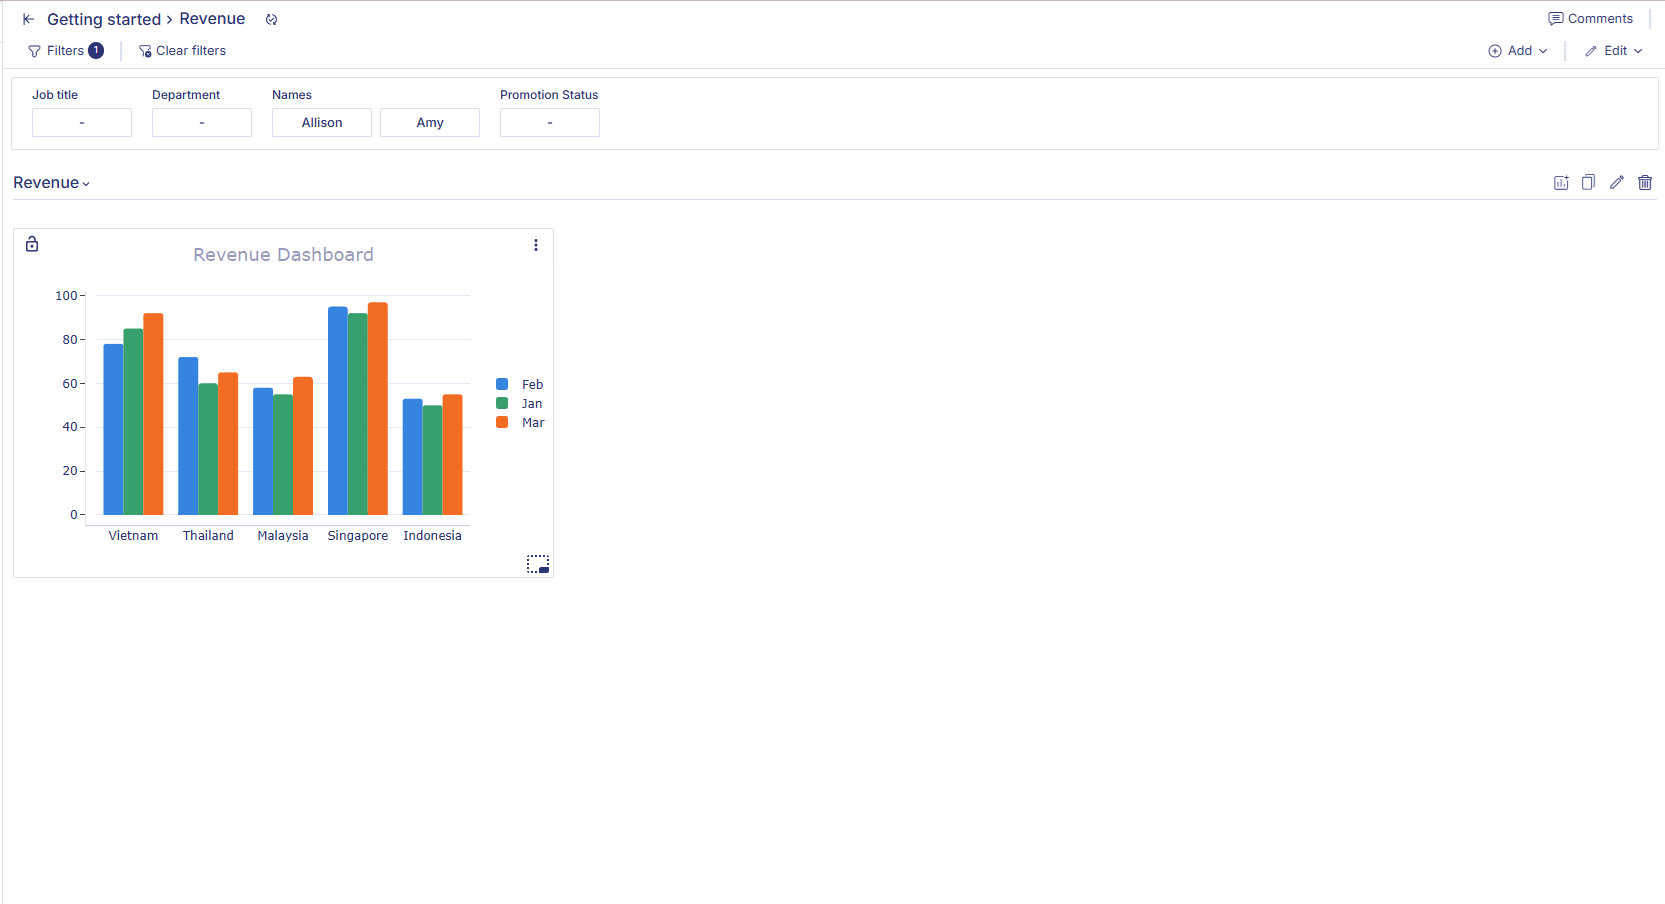Select the Allison name filter box
This screenshot has height=904, width=1665.
click(x=322, y=123)
